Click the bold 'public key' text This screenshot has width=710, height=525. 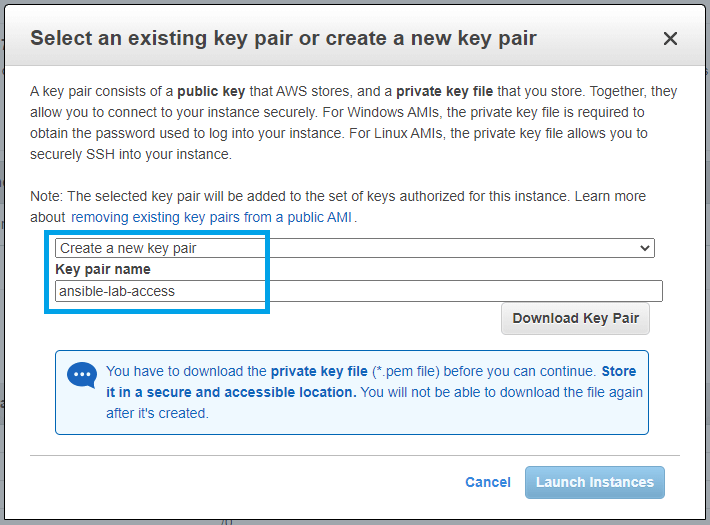(x=213, y=91)
